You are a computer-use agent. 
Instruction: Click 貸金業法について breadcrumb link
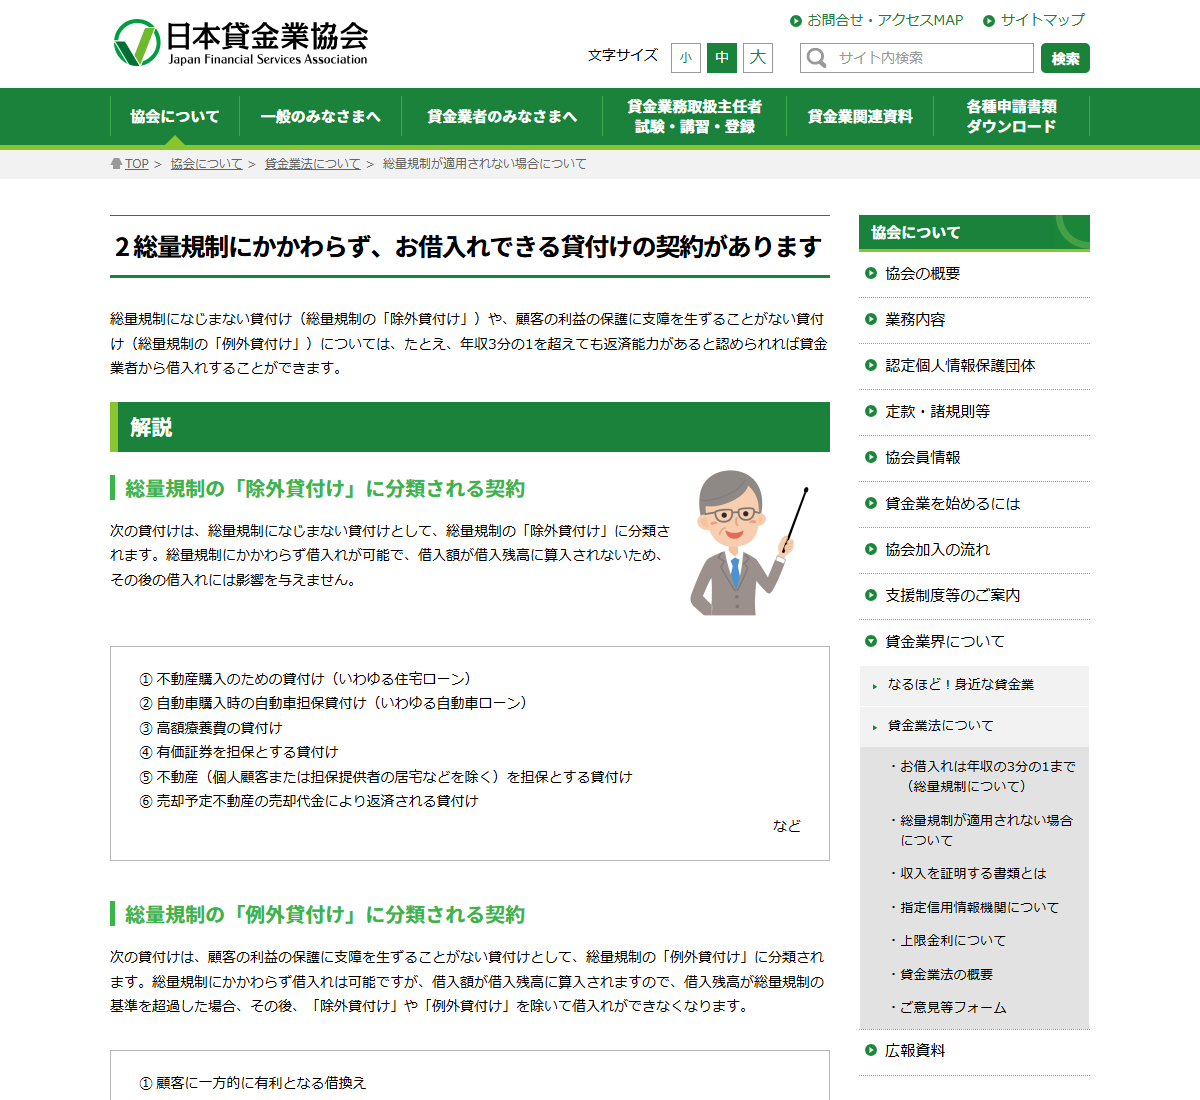click(x=312, y=164)
